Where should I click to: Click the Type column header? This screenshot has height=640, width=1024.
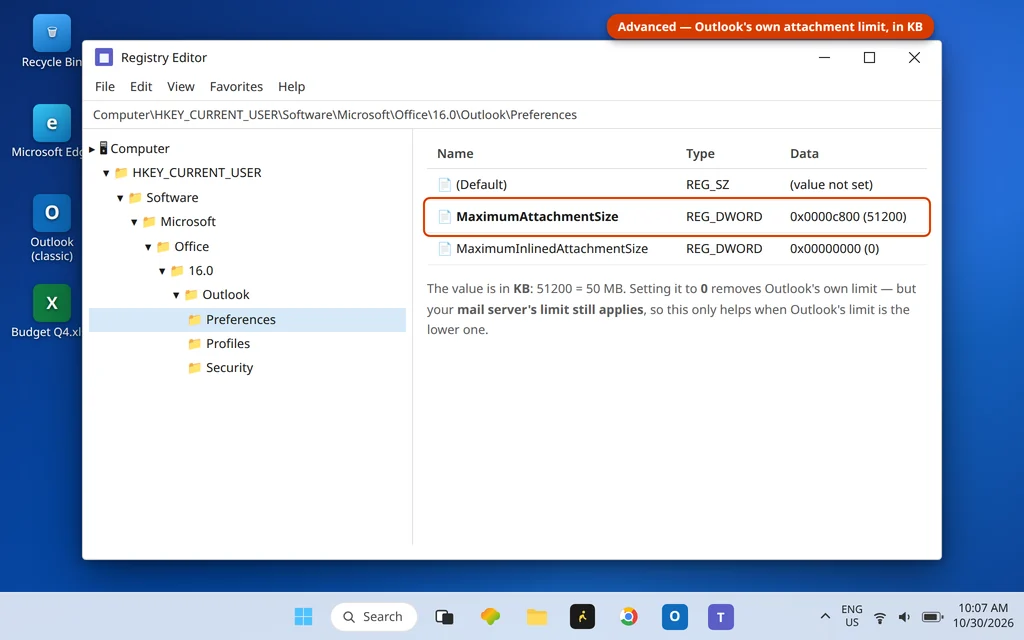700,153
